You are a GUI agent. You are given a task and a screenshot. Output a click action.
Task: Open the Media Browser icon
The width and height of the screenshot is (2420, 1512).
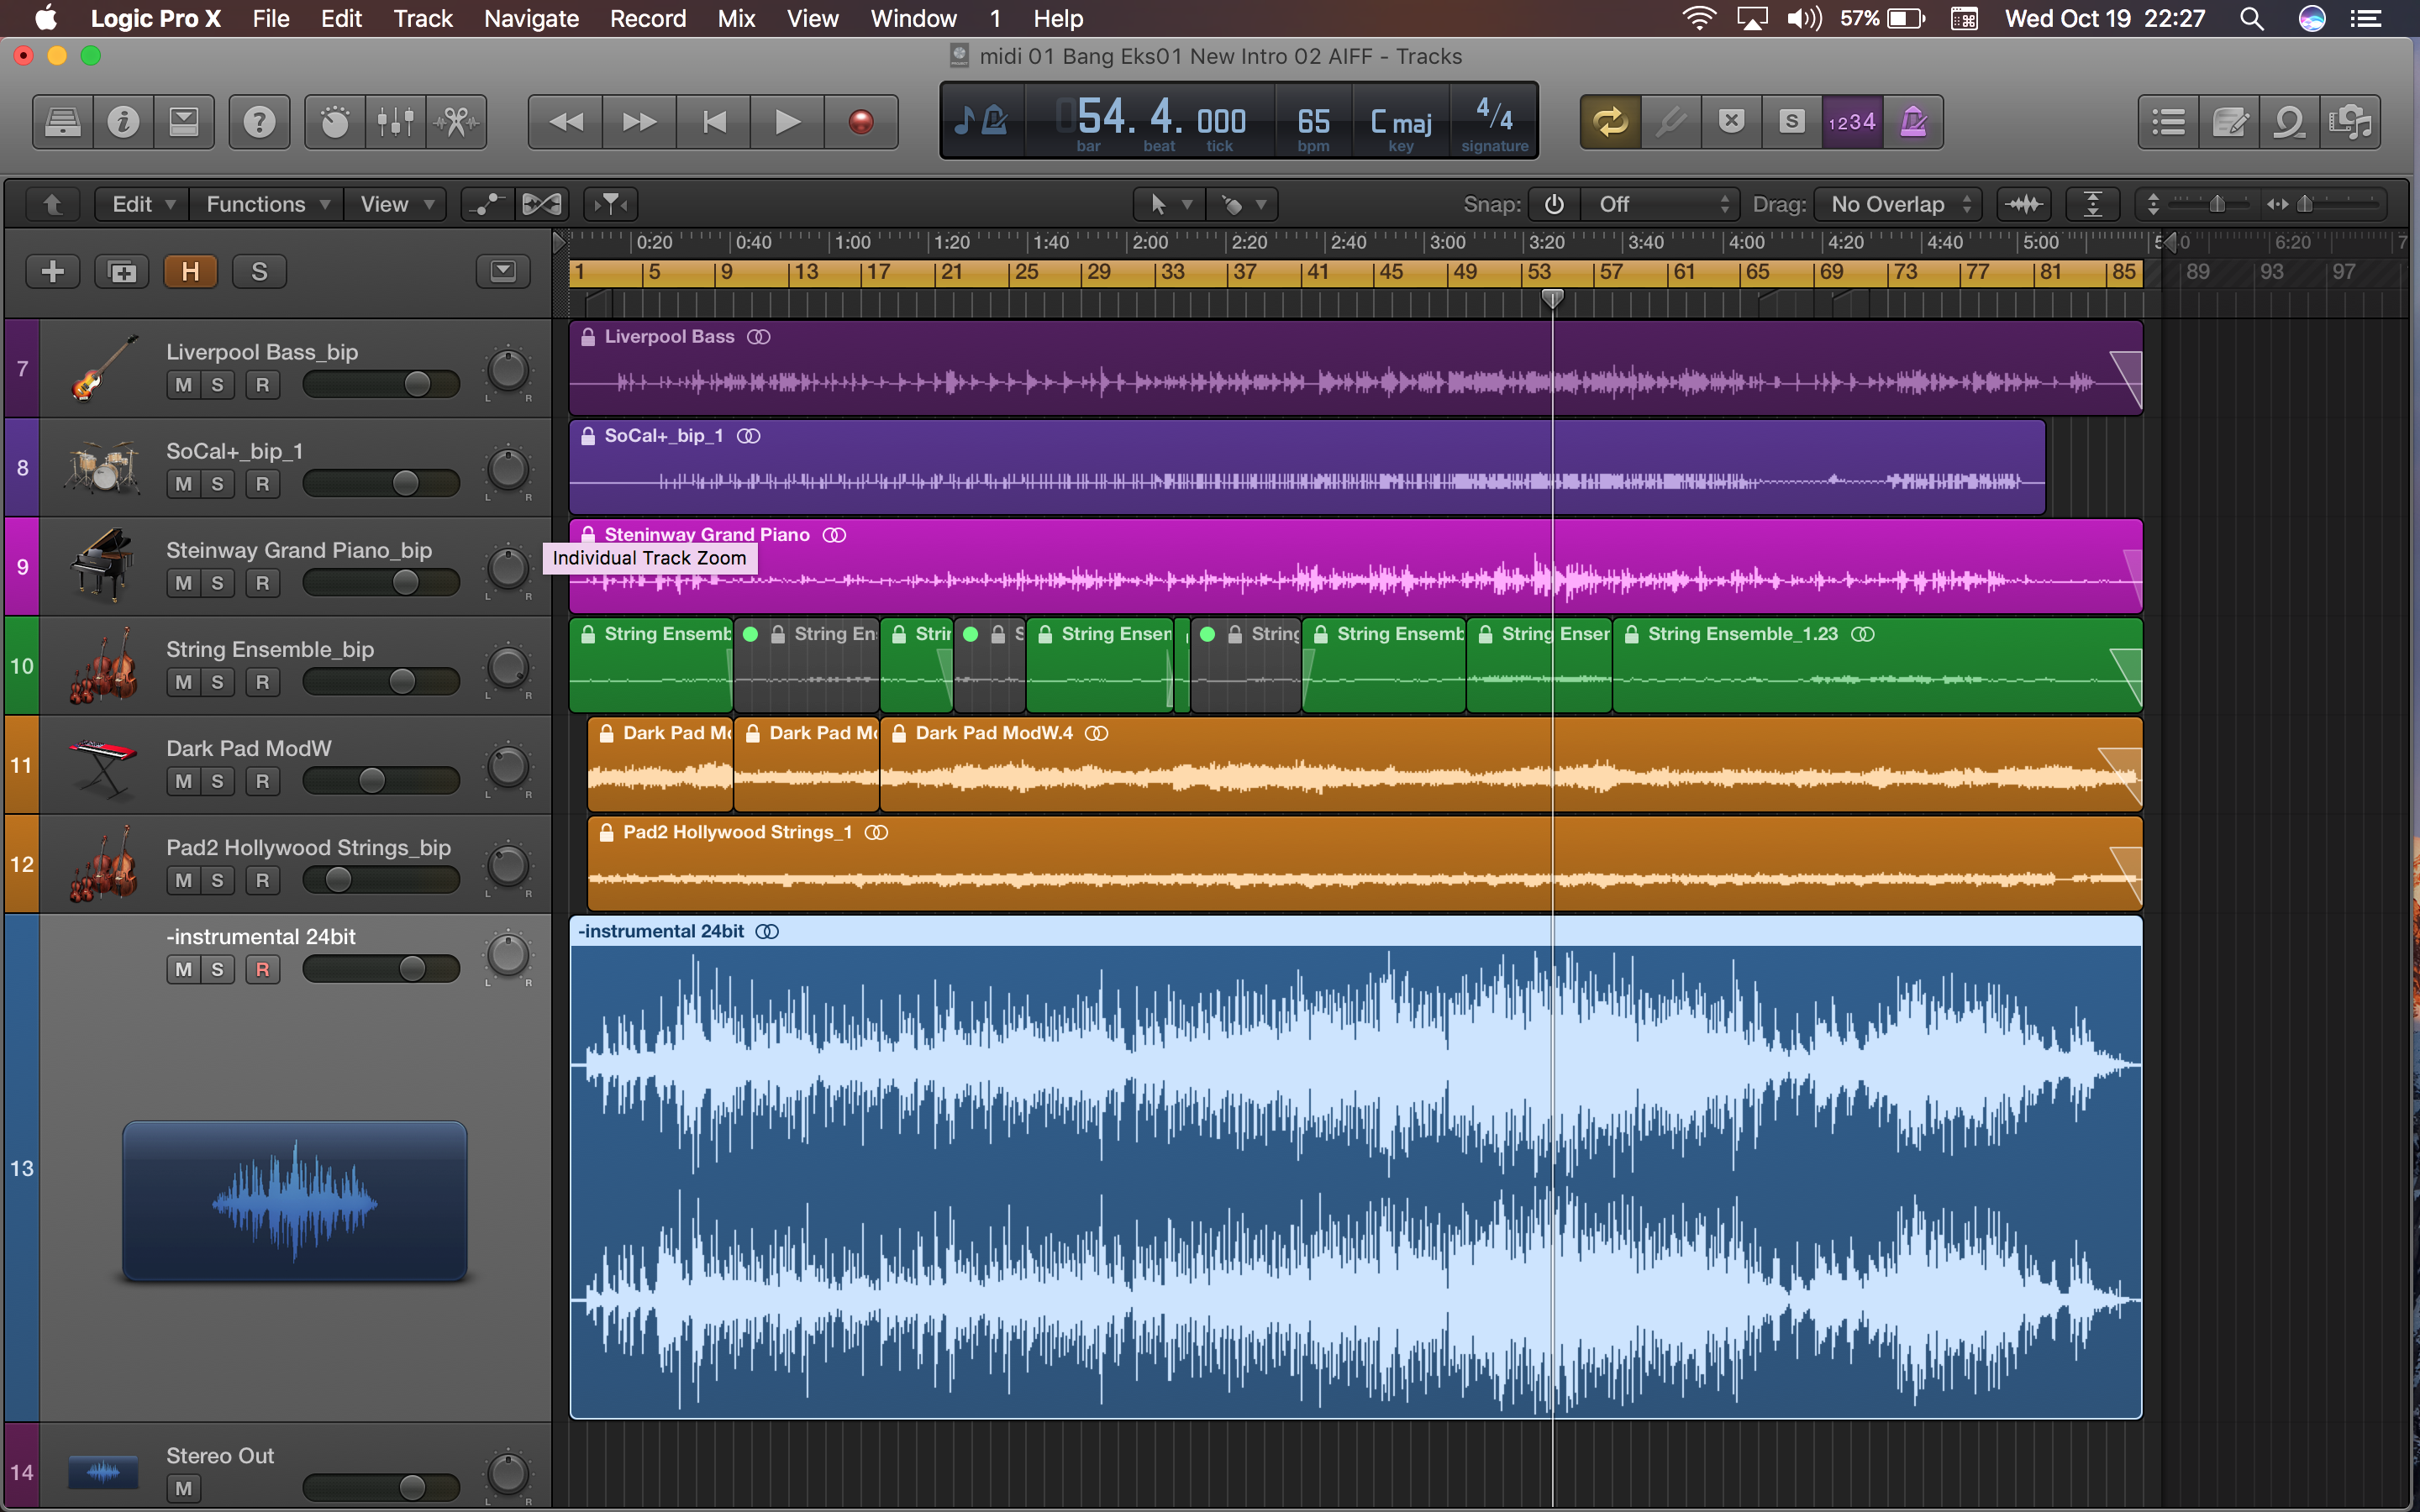pyautogui.click(x=2351, y=122)
